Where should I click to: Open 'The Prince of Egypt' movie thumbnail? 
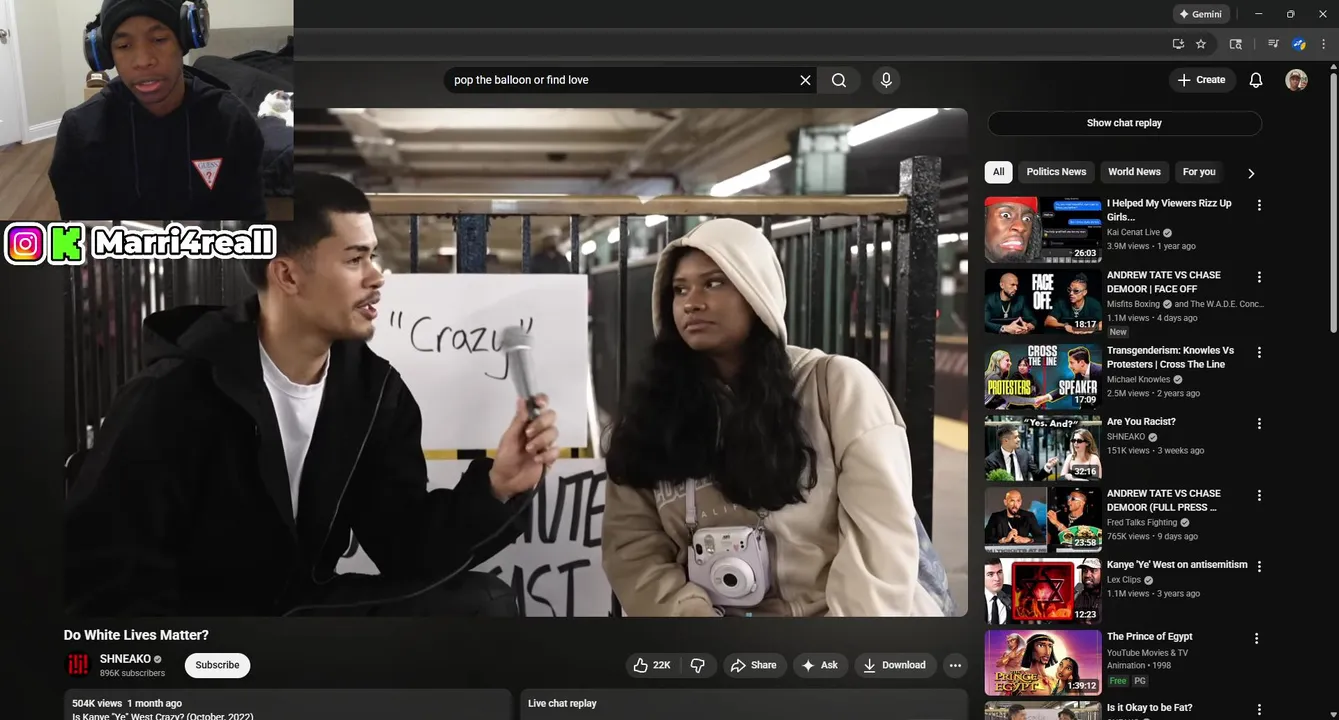pos(1043,662)
